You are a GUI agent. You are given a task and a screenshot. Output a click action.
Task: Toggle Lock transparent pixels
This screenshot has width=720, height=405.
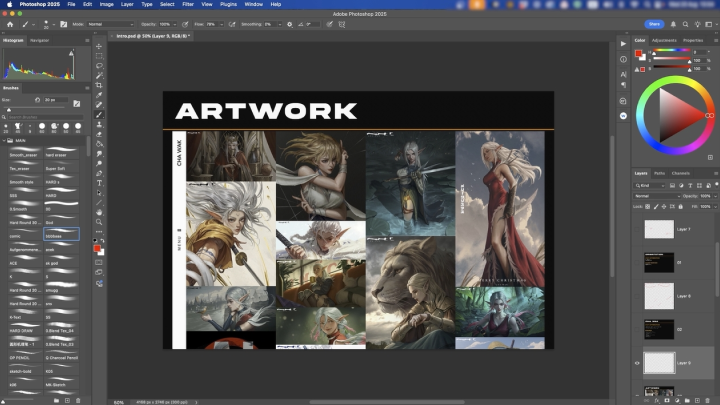click(647, 207)
